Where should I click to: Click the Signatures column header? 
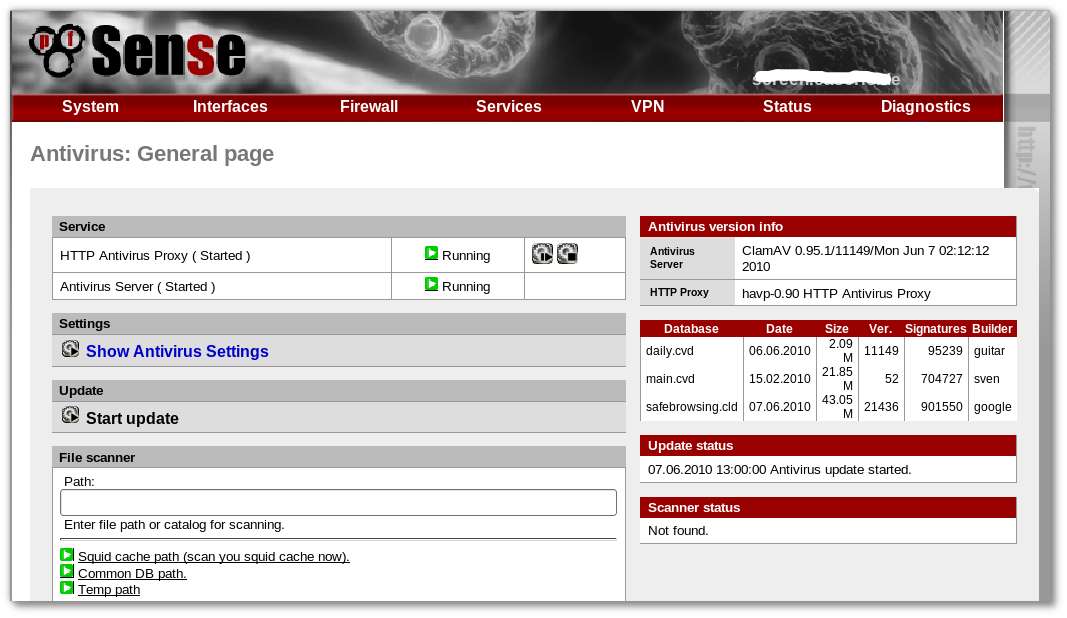point(936,329)
